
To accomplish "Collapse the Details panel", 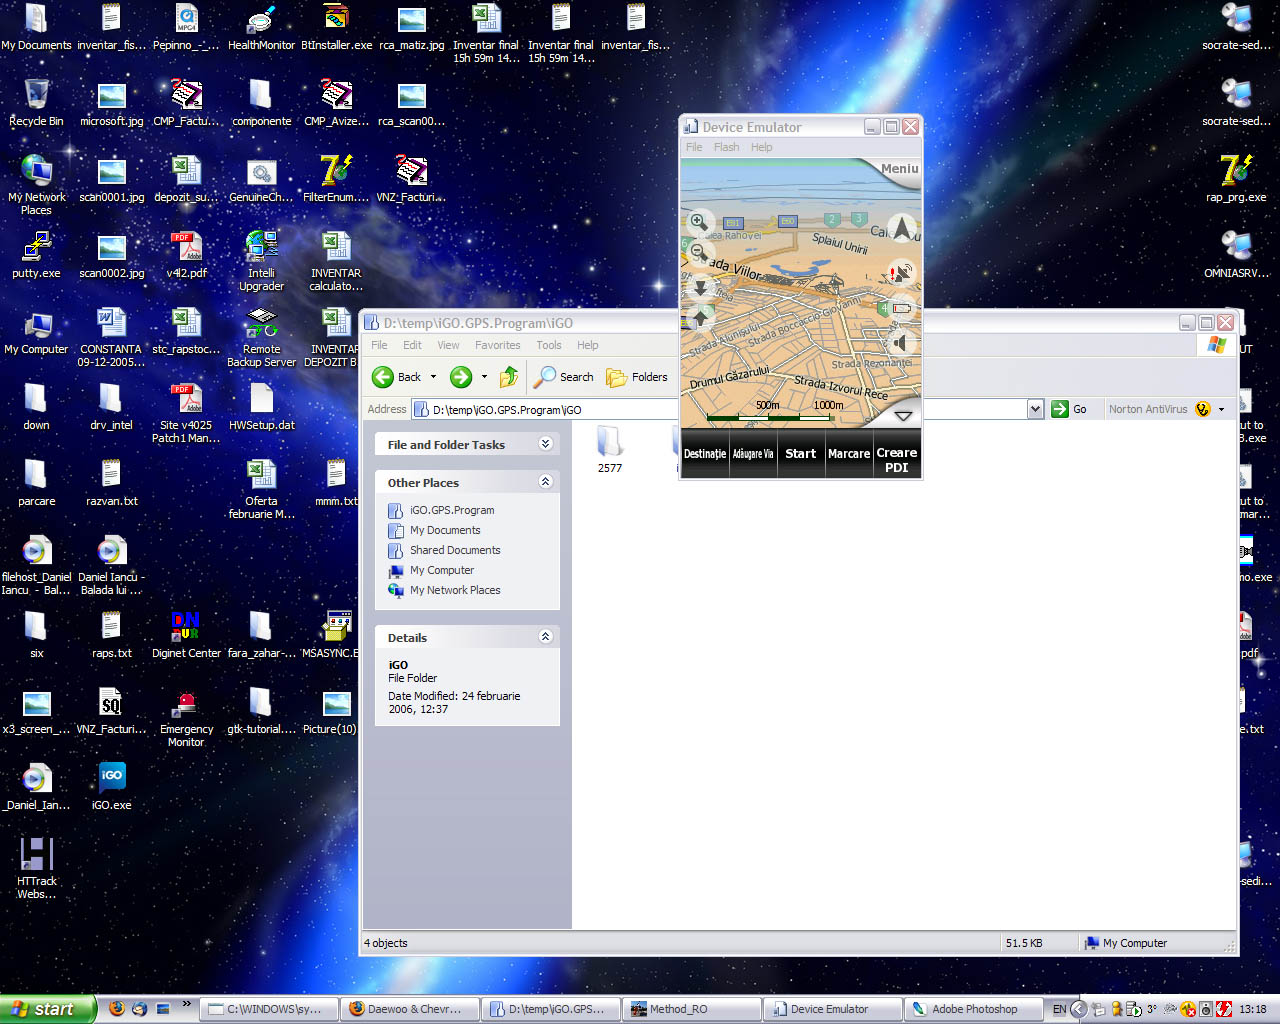I will pyautogui.click(x=545, y=637).
